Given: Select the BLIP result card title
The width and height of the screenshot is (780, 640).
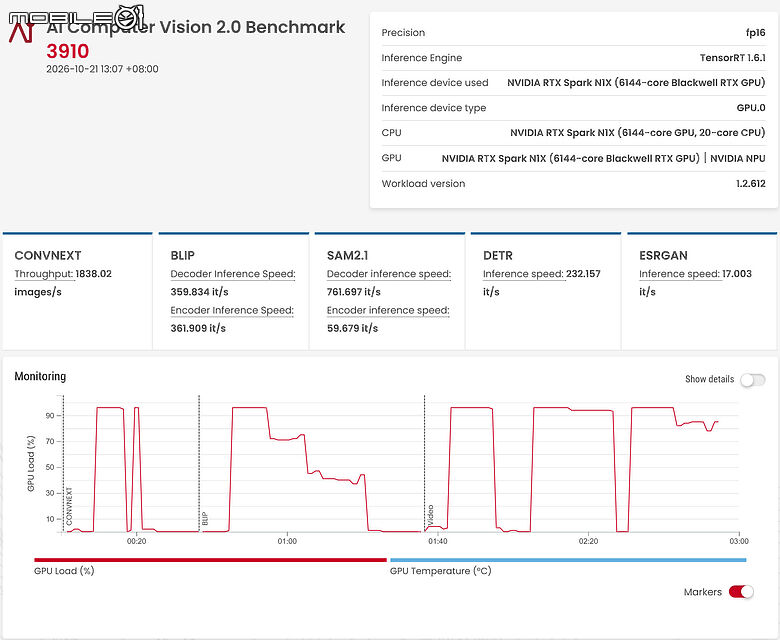Looking at the screenshot, I should [x=183, y=256].
